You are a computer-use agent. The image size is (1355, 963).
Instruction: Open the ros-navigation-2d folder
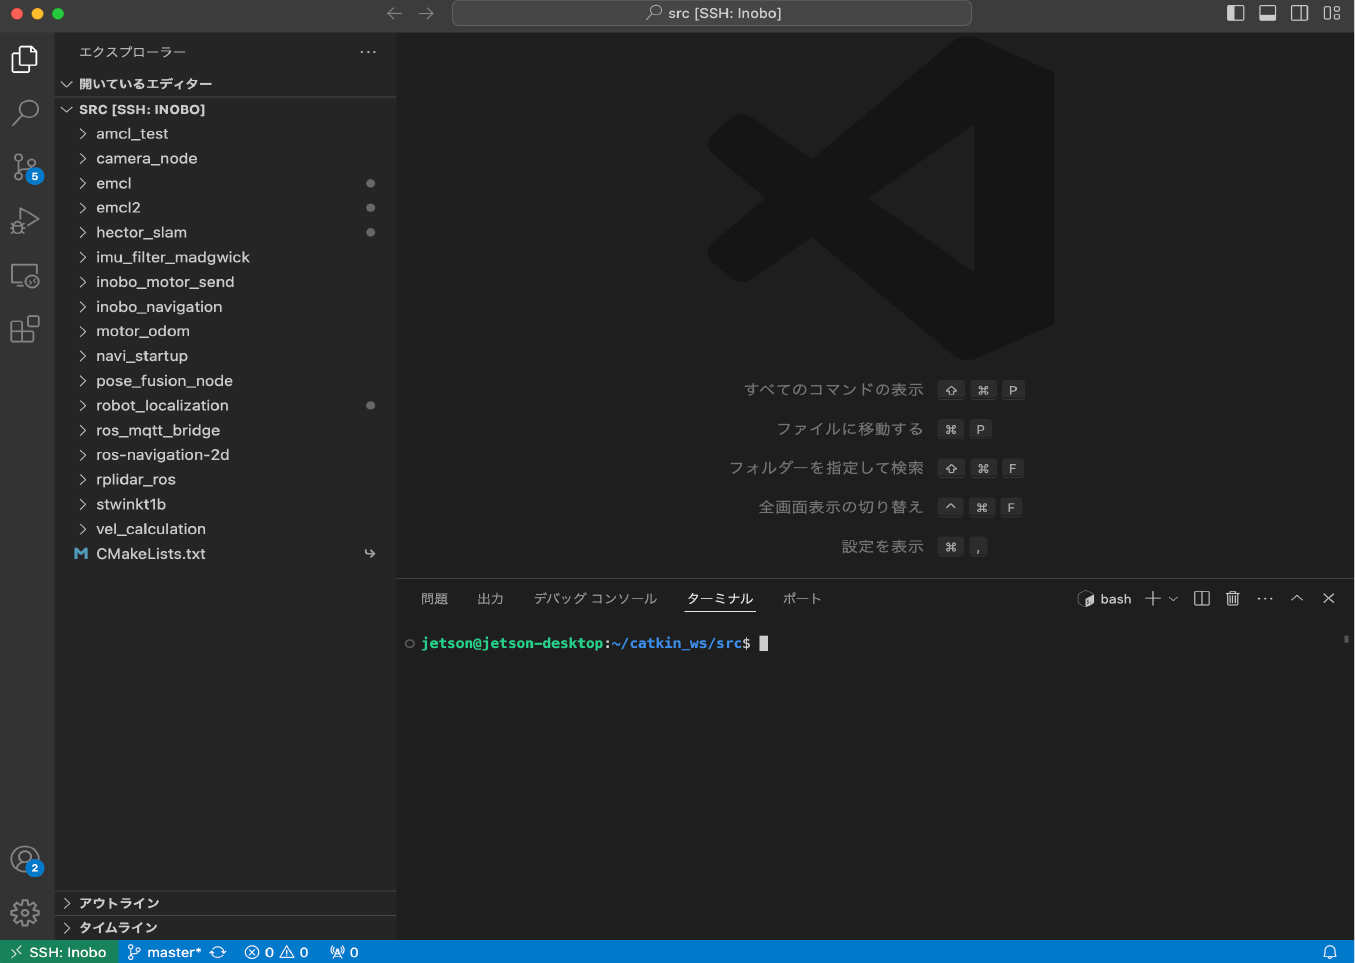click(x=226, y=454)
